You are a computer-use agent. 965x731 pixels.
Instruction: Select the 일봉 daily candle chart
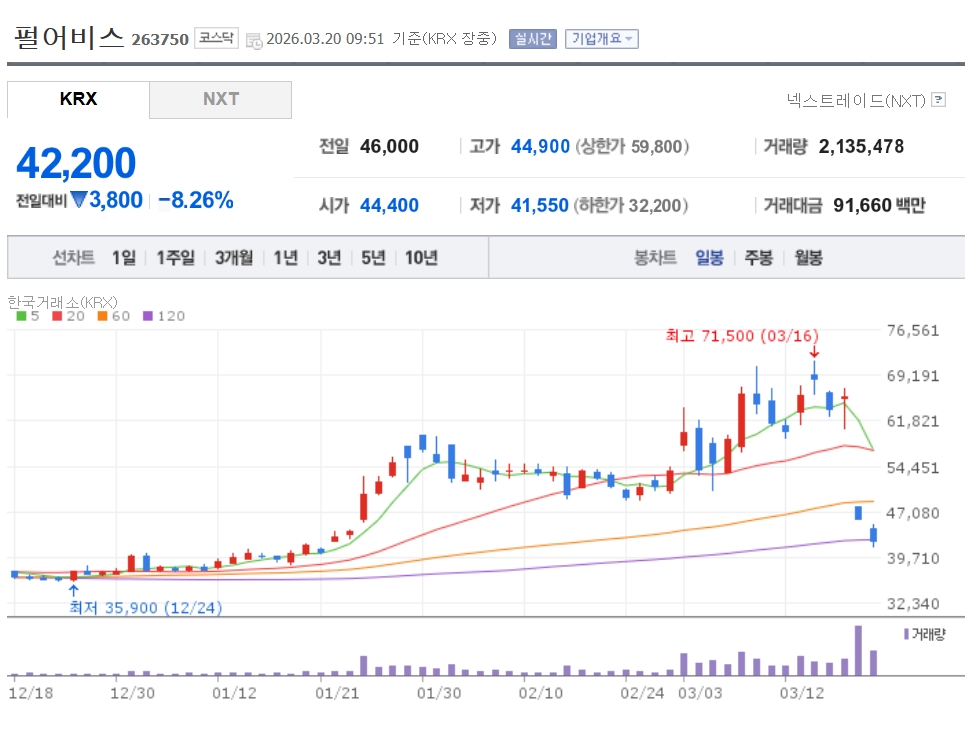point(709,258)
